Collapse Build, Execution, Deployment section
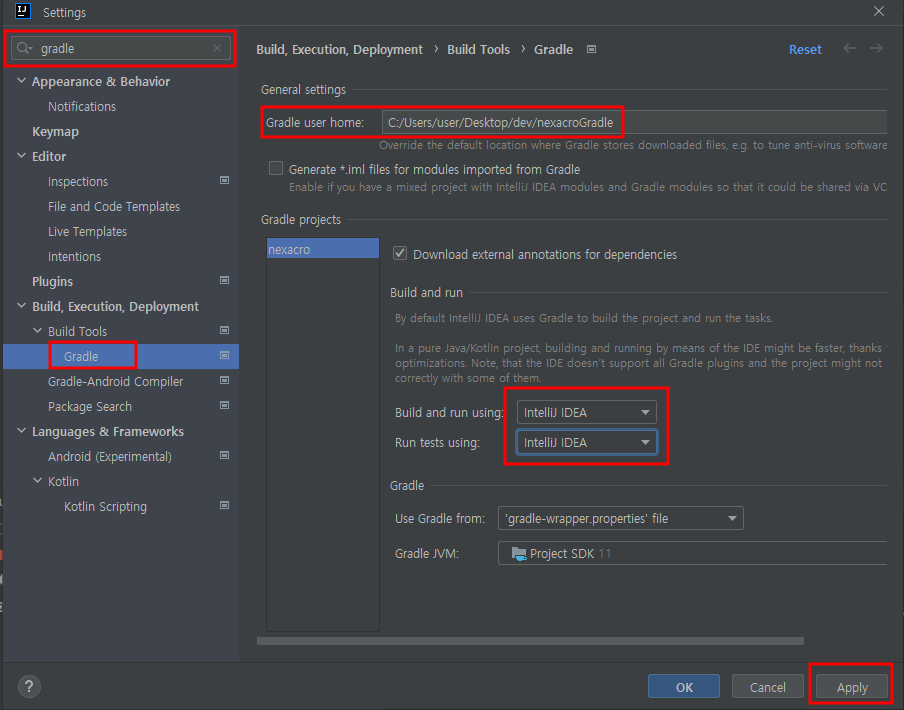This screenshot has width=904, height=710. 21,306
